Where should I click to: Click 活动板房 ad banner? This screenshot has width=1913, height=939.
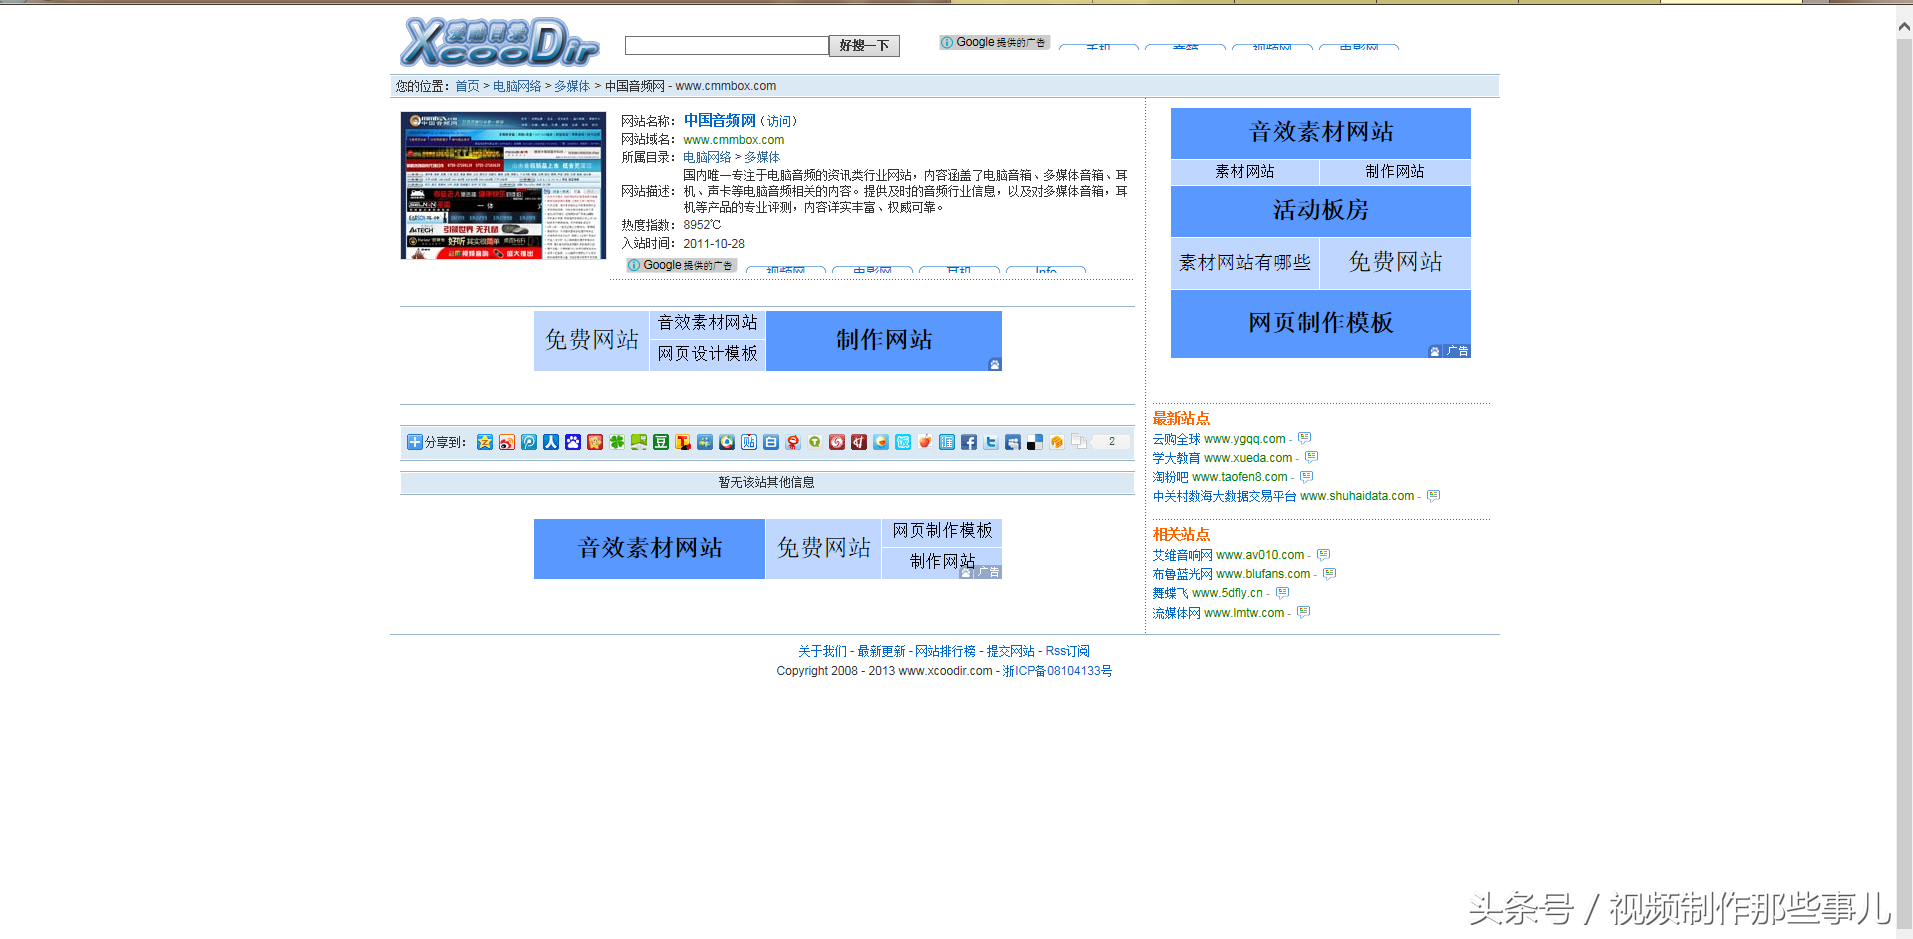tap(1321, 210)
